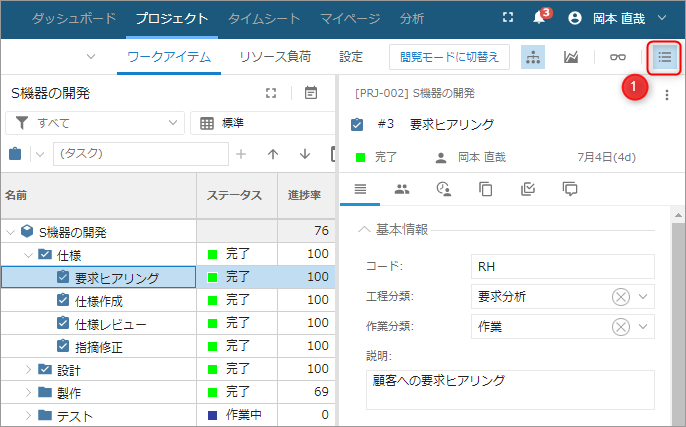Click the glasses viewing icon
The height and width of the screenshot is (427, 686).
(x=618, y=57)
